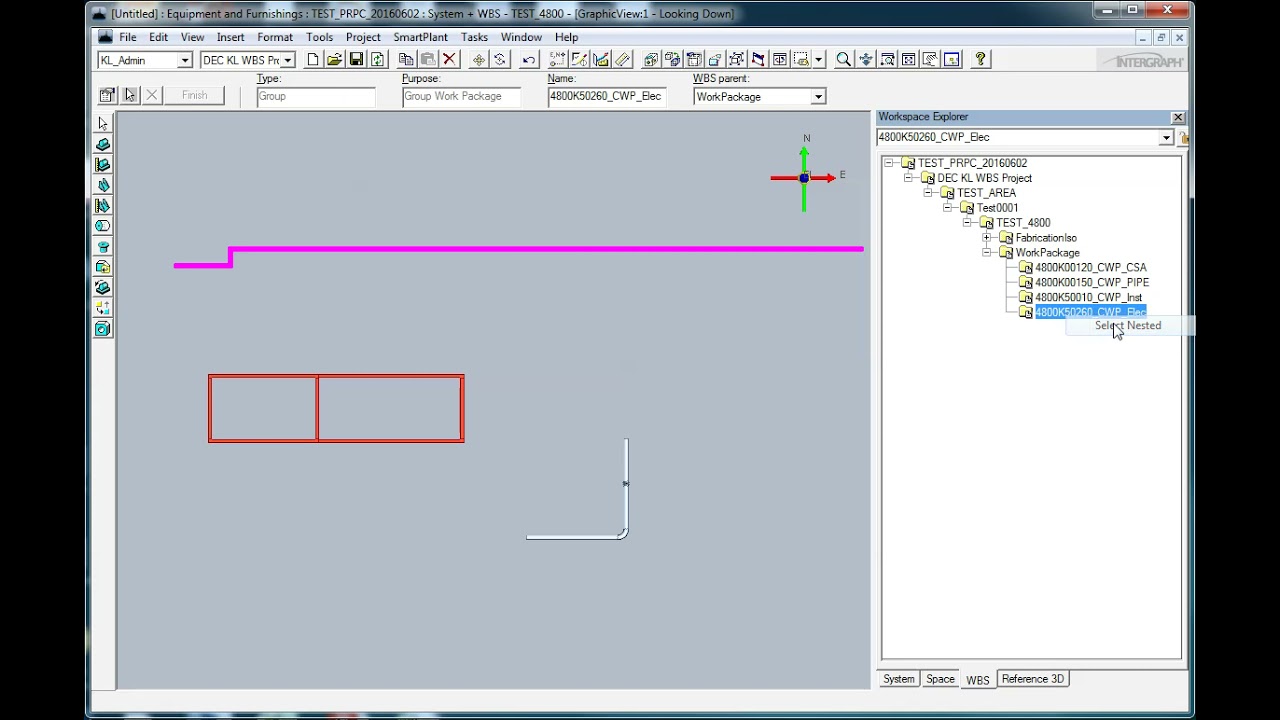
Task: Click the Finish button
Action: [x=194, y=95]
